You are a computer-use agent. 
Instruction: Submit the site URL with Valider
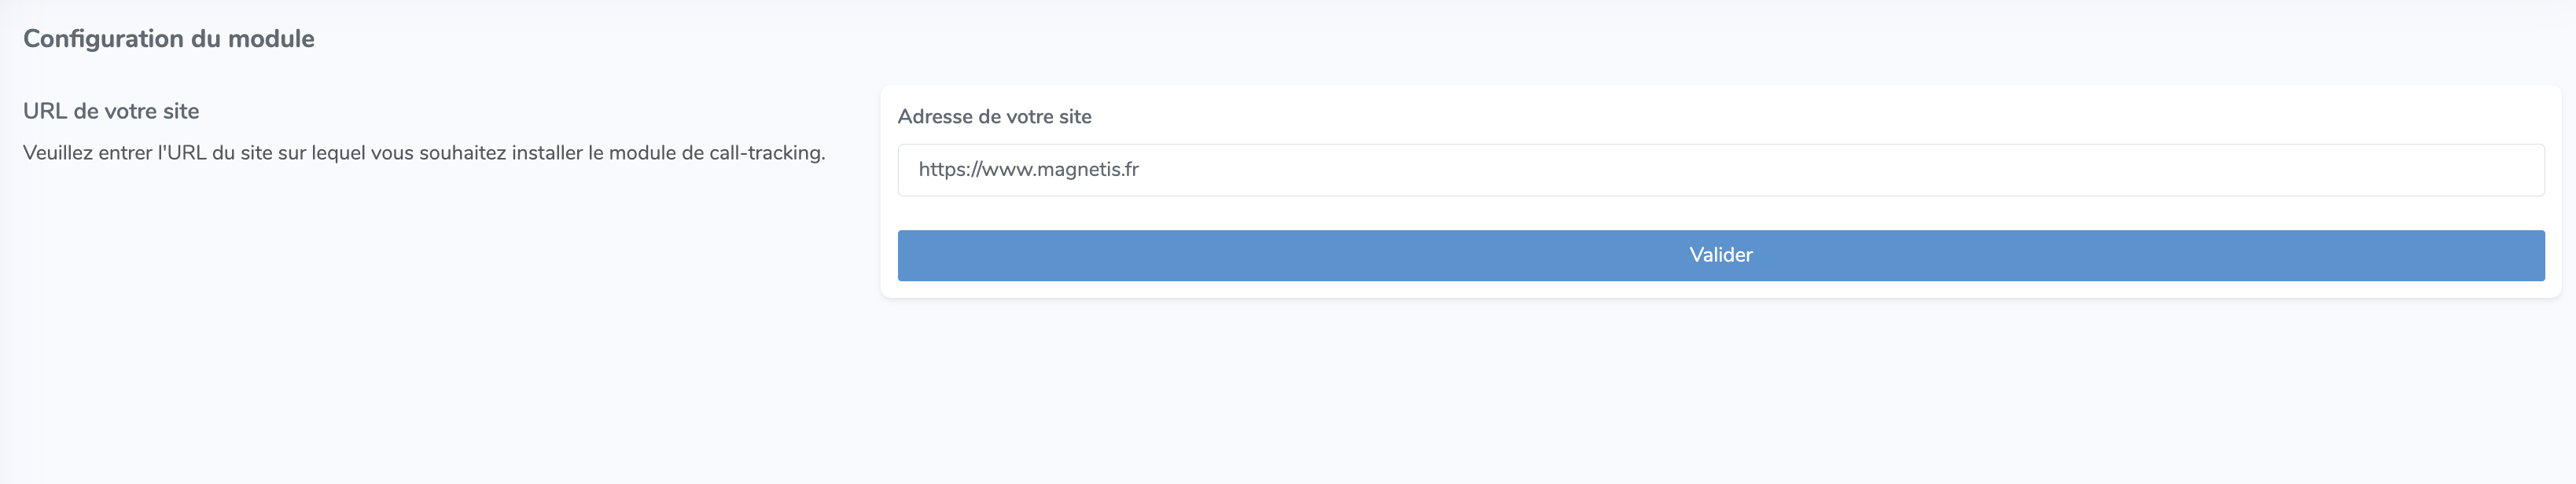[1720, 255]
